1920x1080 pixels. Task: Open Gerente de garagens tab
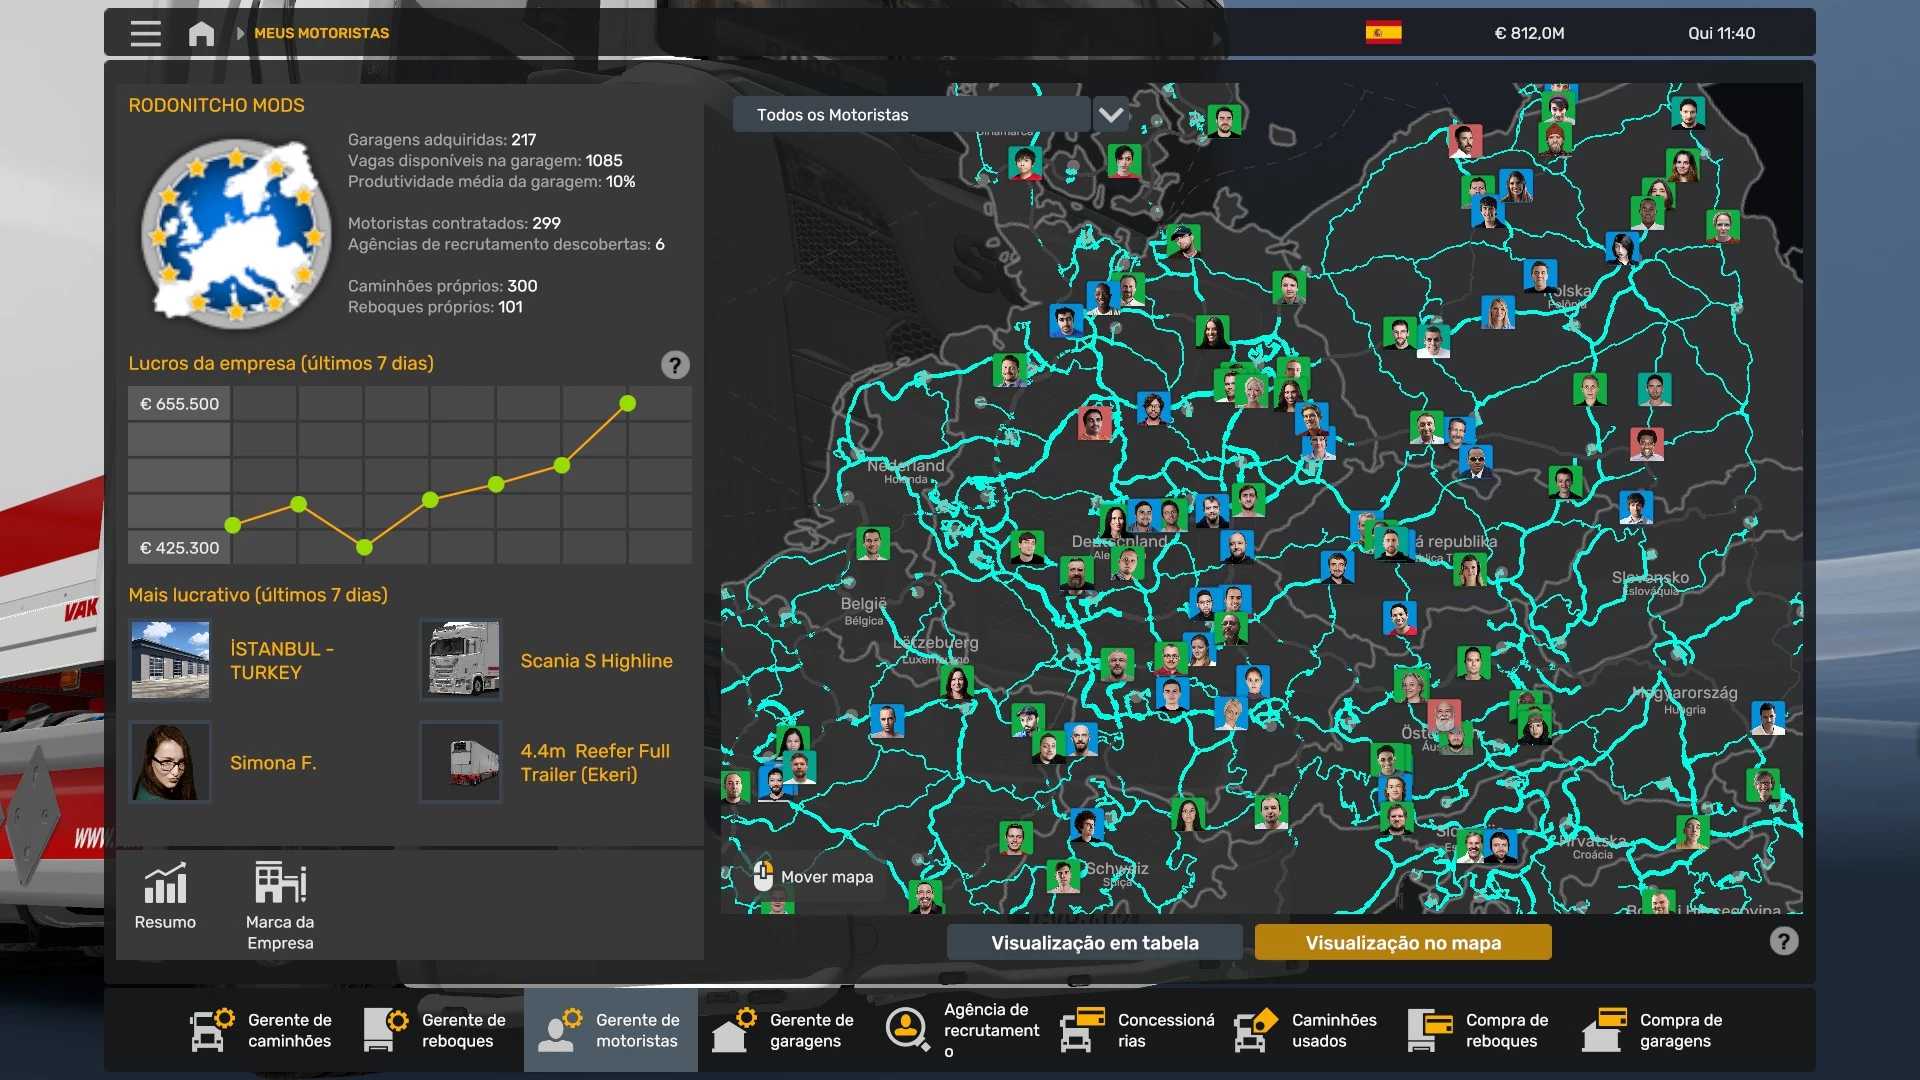(785, 1030)
